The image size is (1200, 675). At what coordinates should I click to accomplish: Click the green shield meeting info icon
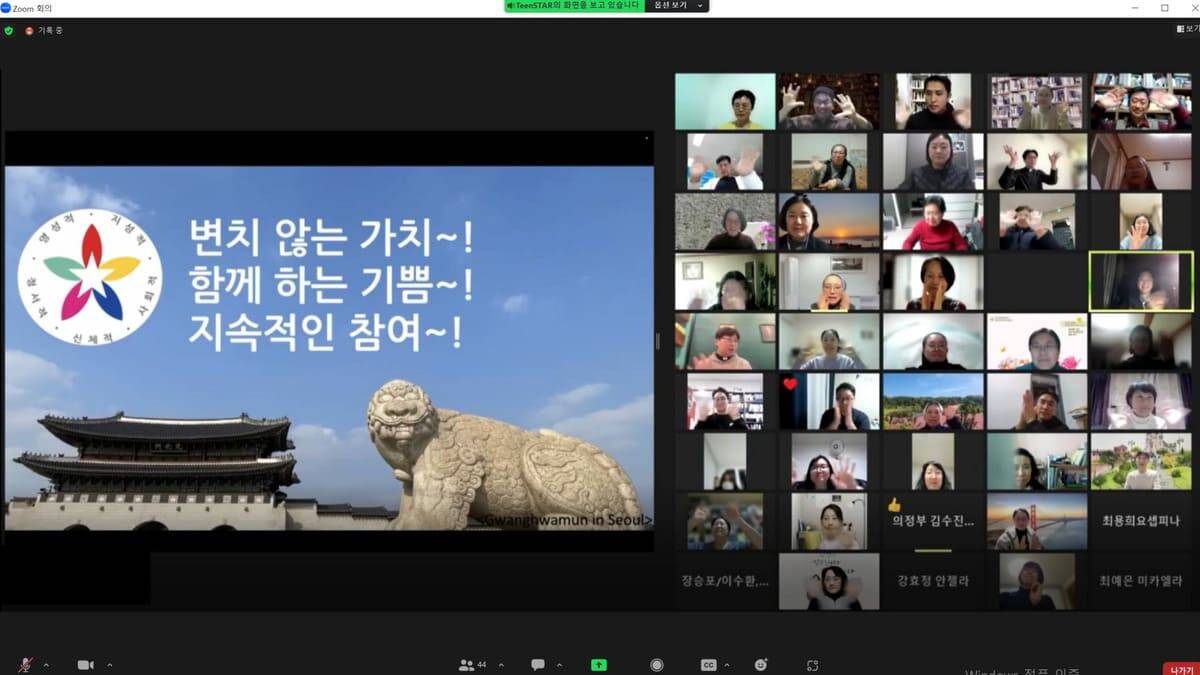pos(9,31)
